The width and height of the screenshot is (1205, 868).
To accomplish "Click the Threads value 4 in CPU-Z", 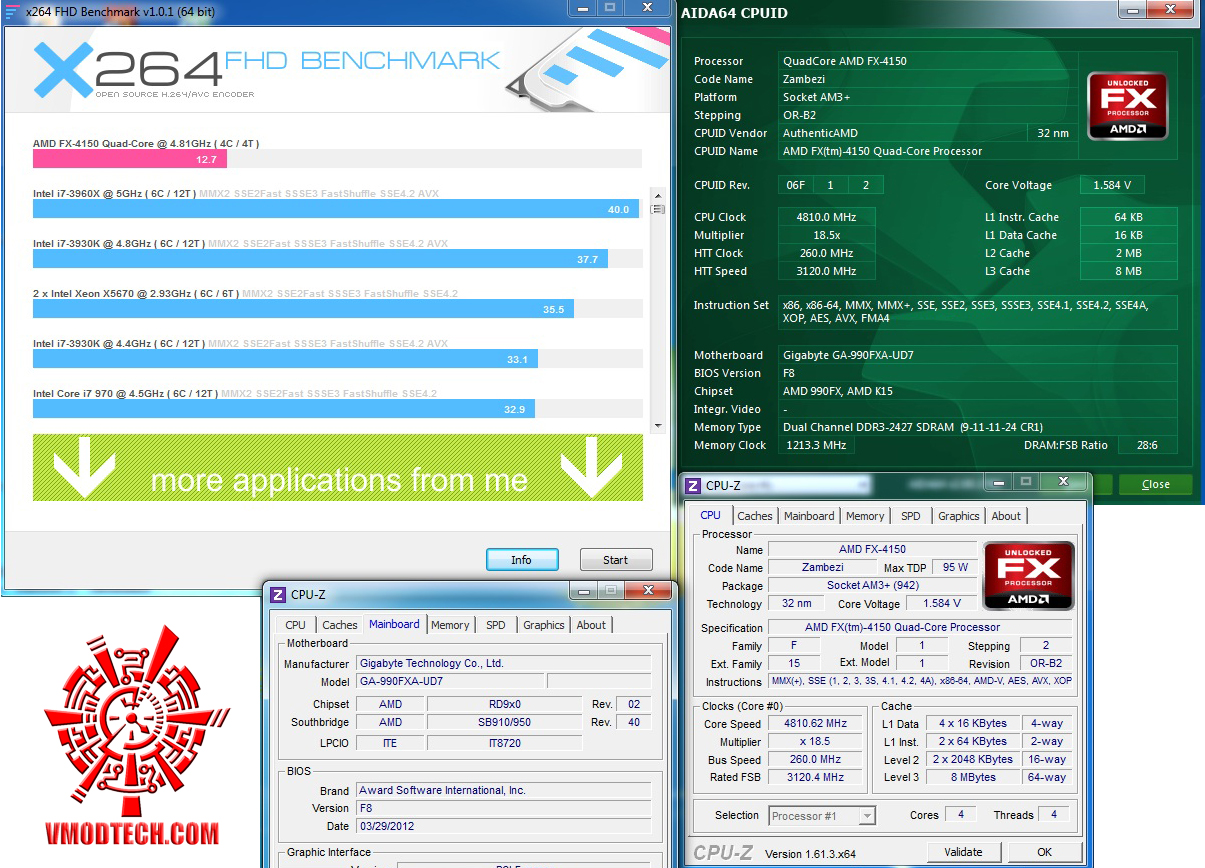I will [1053, 815].
